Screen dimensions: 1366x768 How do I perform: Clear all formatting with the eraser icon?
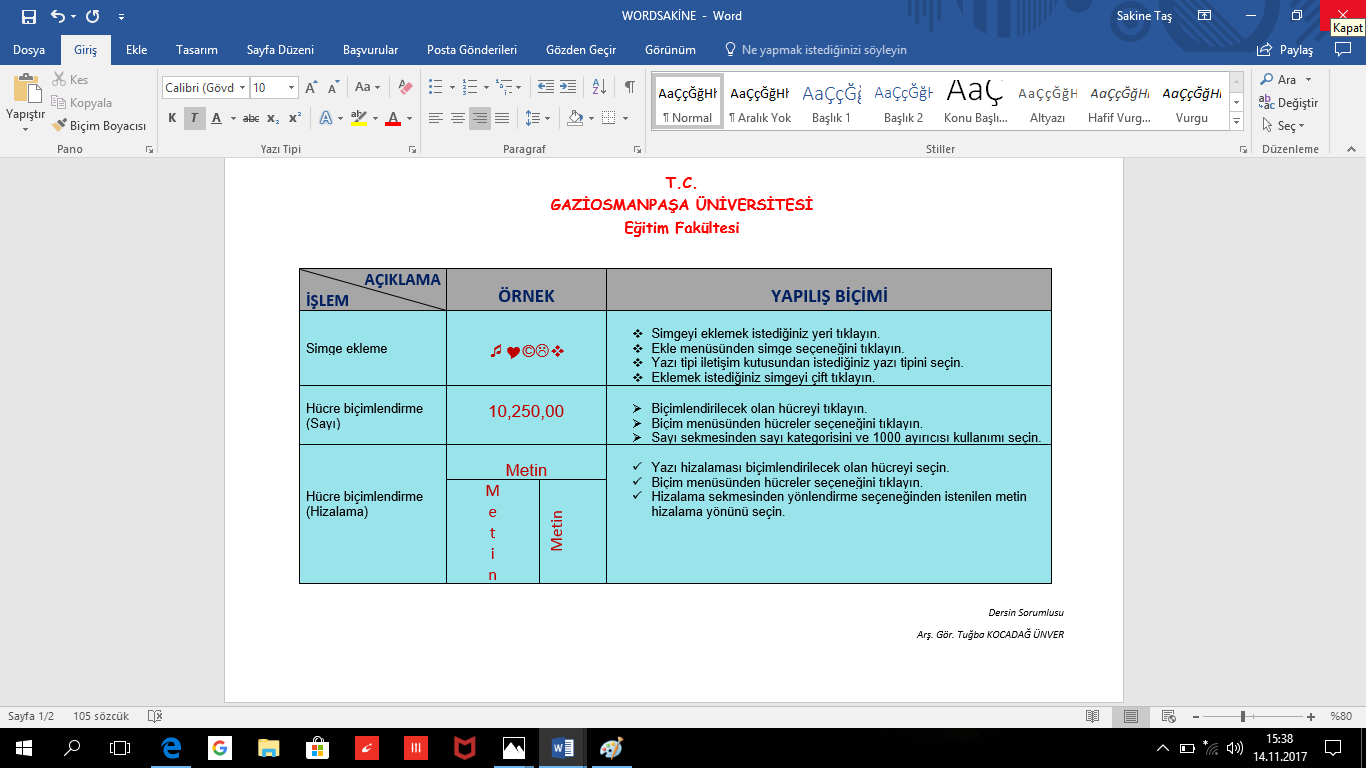point(404,88)
